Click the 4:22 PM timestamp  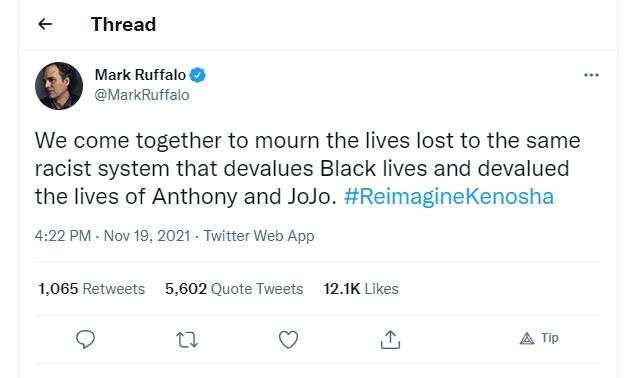63,236
